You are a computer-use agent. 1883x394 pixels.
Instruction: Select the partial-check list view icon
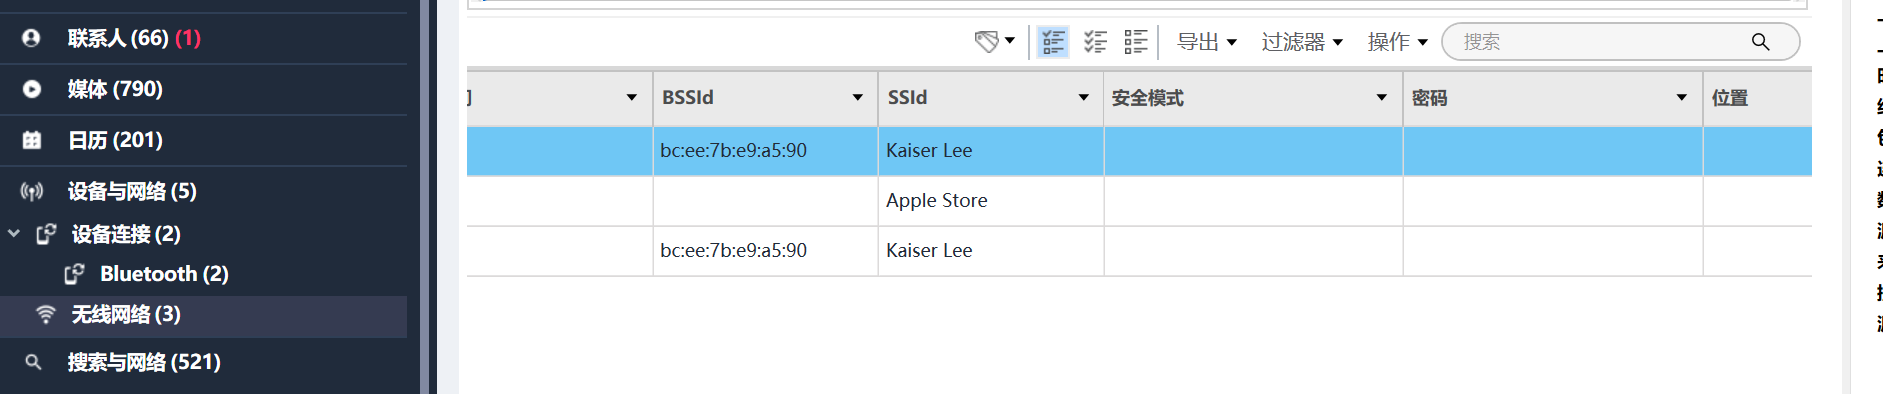[x=1053, y=41]
